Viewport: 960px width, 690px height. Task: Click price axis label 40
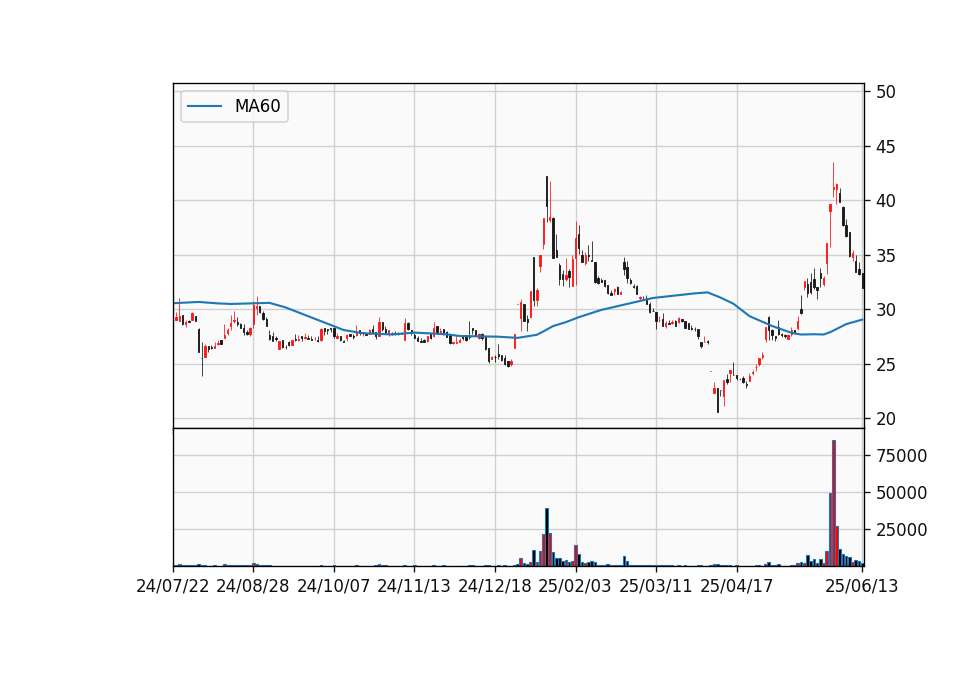tap(885, 201)
